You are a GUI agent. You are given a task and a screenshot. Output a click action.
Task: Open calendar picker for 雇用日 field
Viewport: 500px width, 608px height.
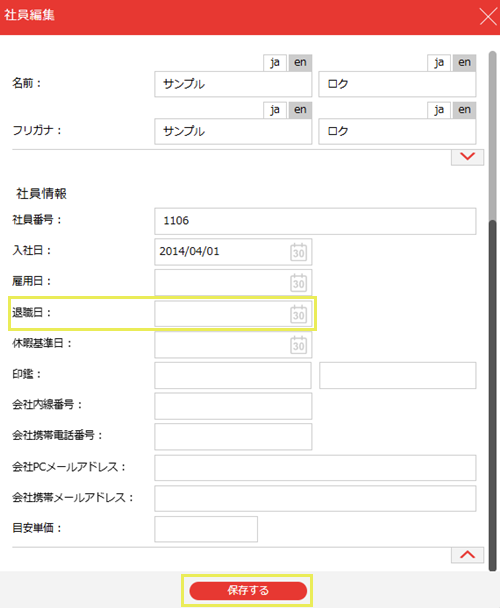tap(298, 283)
